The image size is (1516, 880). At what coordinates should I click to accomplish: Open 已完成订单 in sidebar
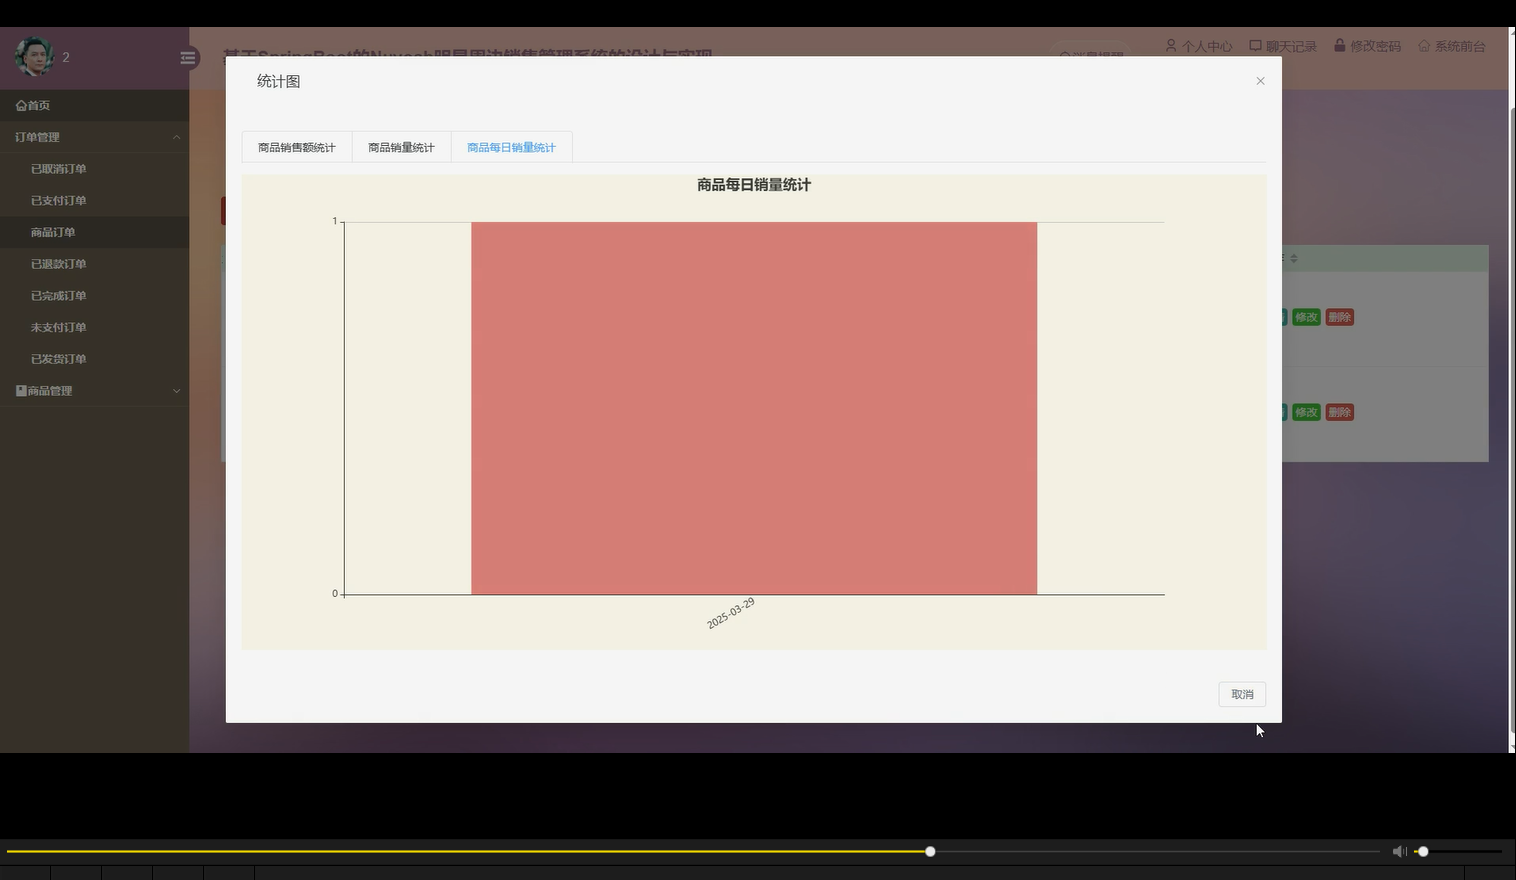pyautogui.click(x=58, y=296)
